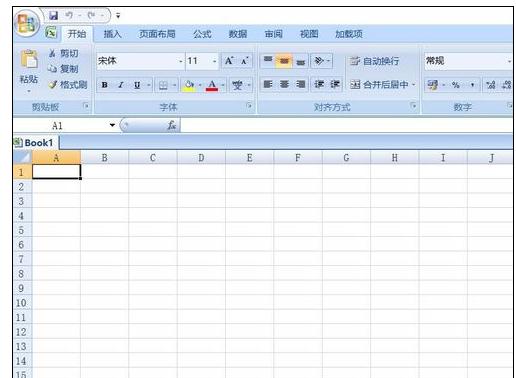Switch to 加载项 Add-ins tab
This screenshot has height=378, width=516.
click(349, 34)
